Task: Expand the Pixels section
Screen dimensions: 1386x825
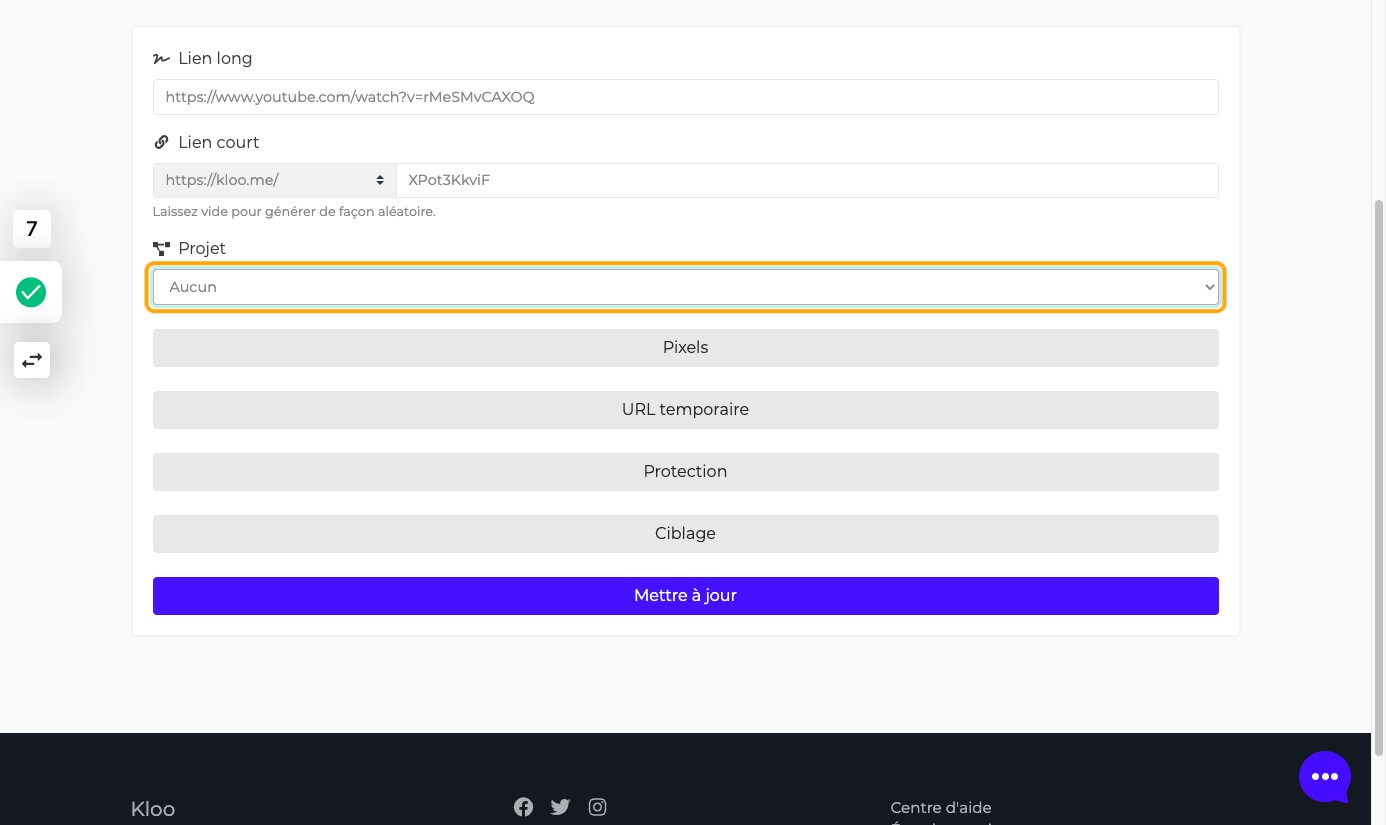Action: (685, 348)
